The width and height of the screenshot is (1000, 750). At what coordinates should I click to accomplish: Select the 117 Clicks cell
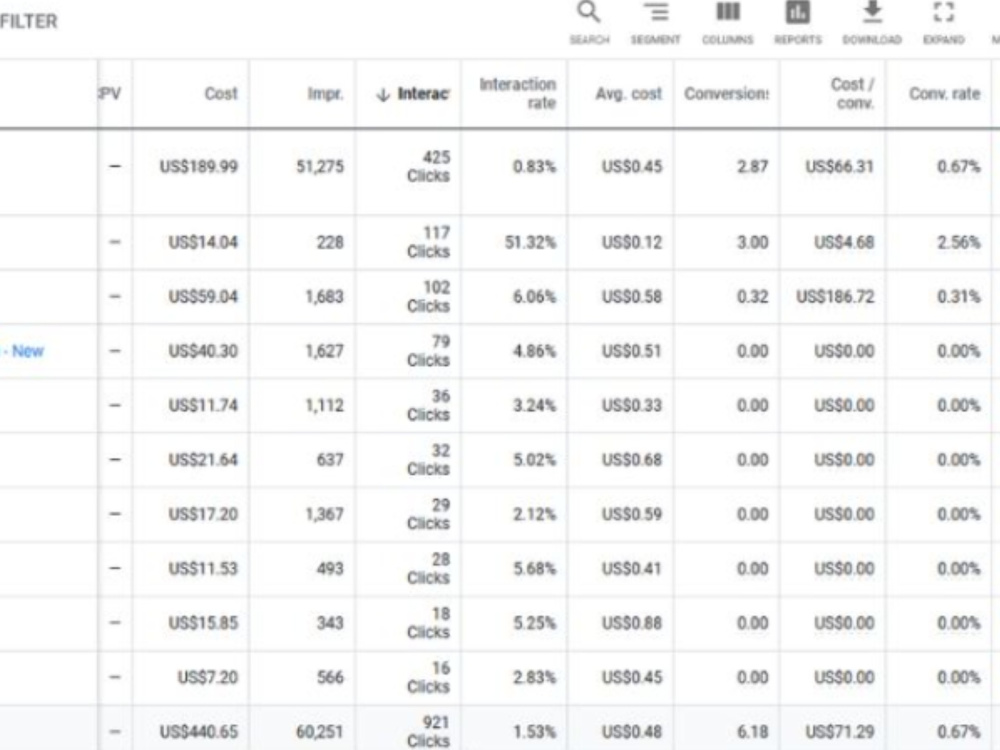coord(428,242)
